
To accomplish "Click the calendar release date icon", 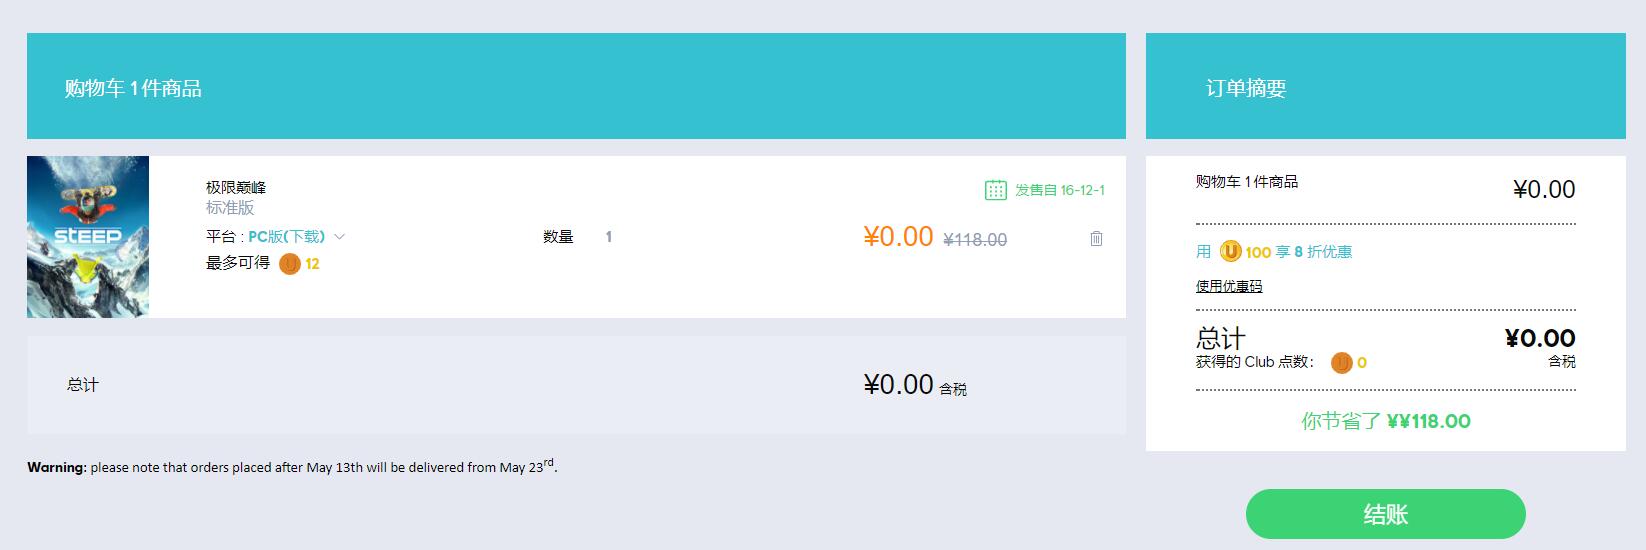I will 995,190.
